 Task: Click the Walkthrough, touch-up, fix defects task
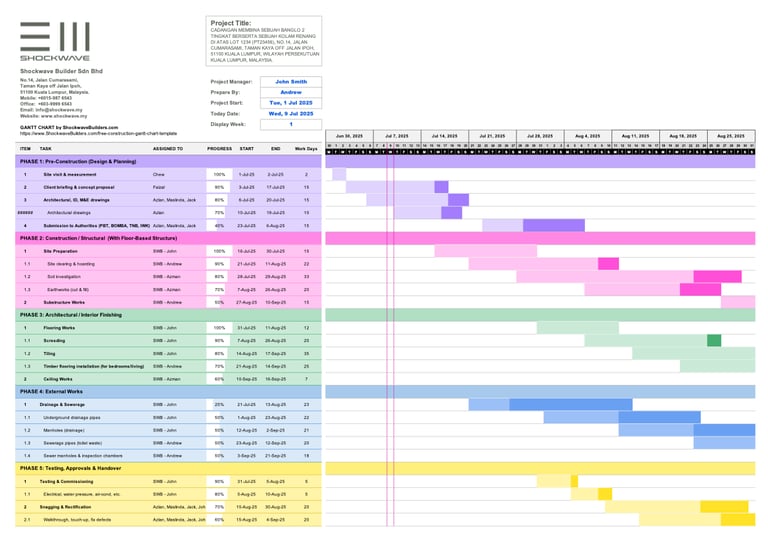click(77, 520)
